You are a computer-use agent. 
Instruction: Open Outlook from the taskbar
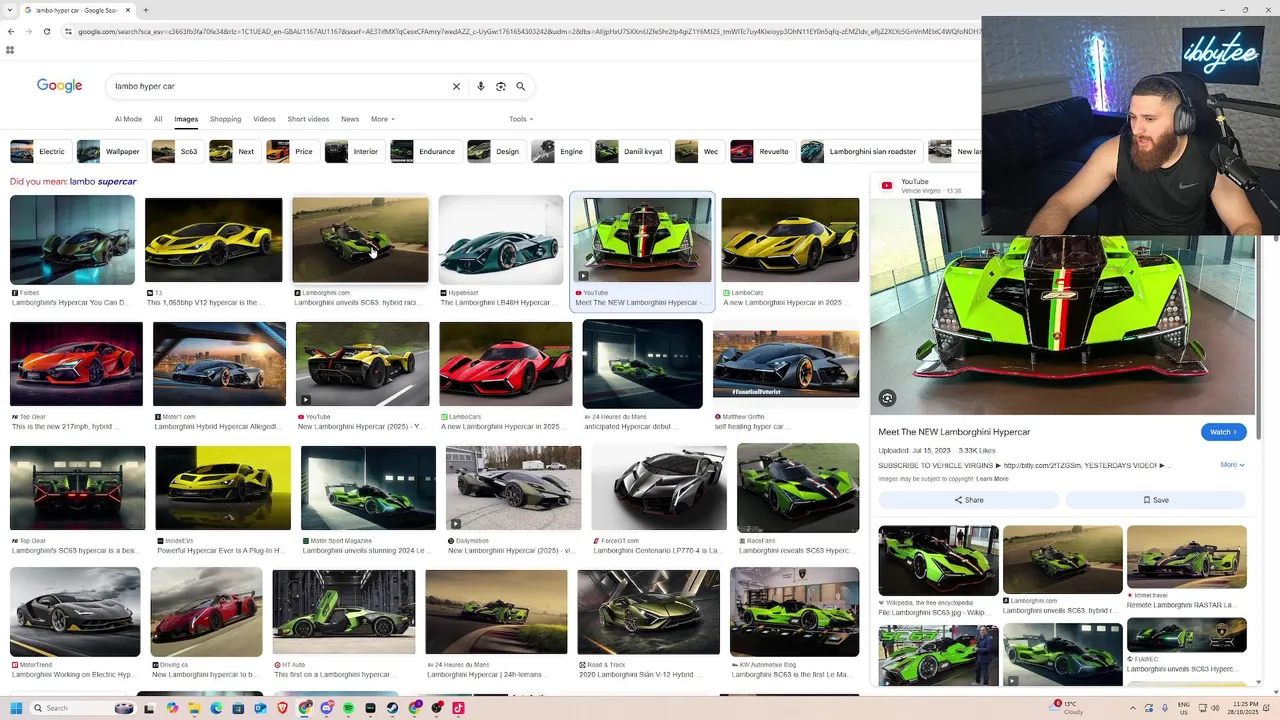(x=260, y=708)
